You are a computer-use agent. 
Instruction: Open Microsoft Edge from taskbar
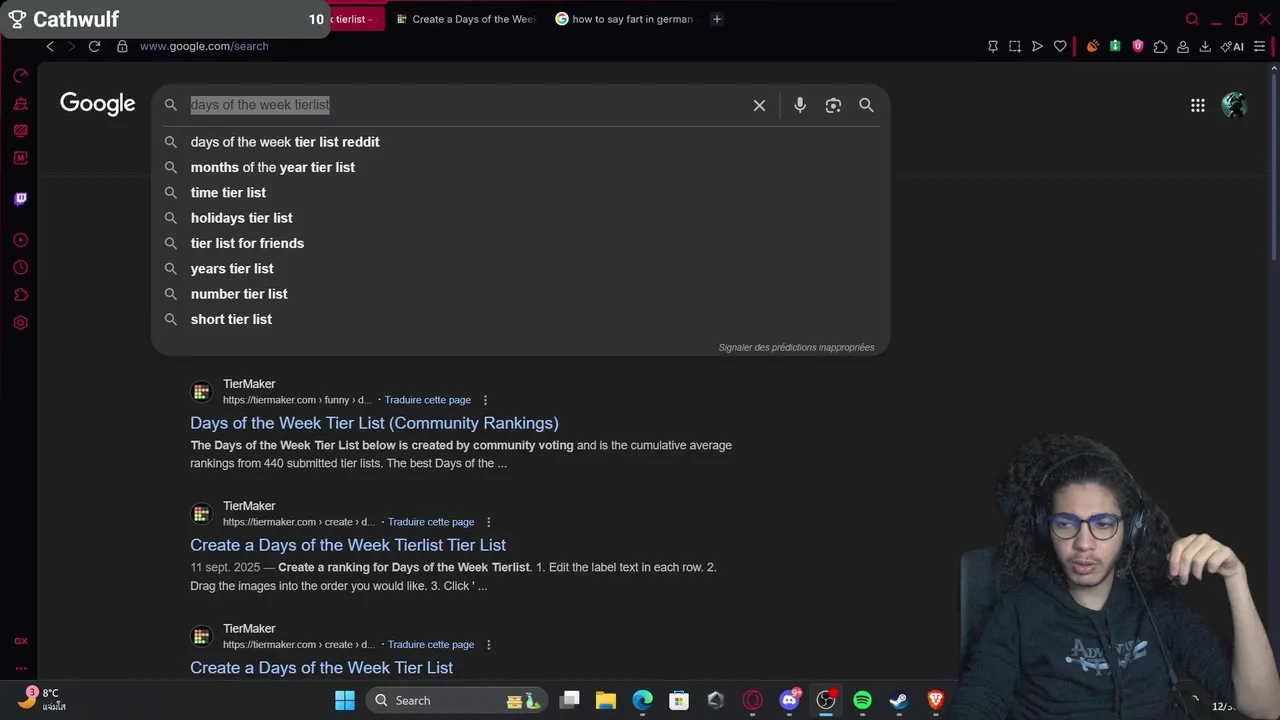coord(642,700)
